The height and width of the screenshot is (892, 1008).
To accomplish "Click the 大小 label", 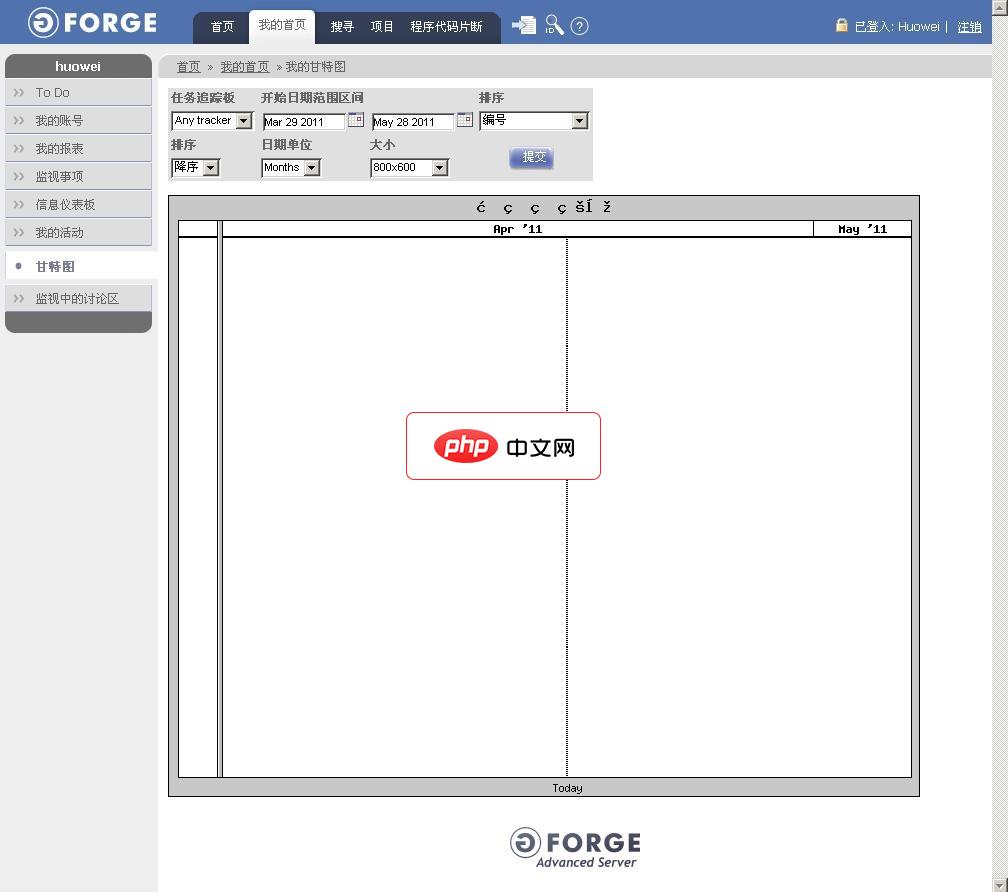I will tap(382, 145).
